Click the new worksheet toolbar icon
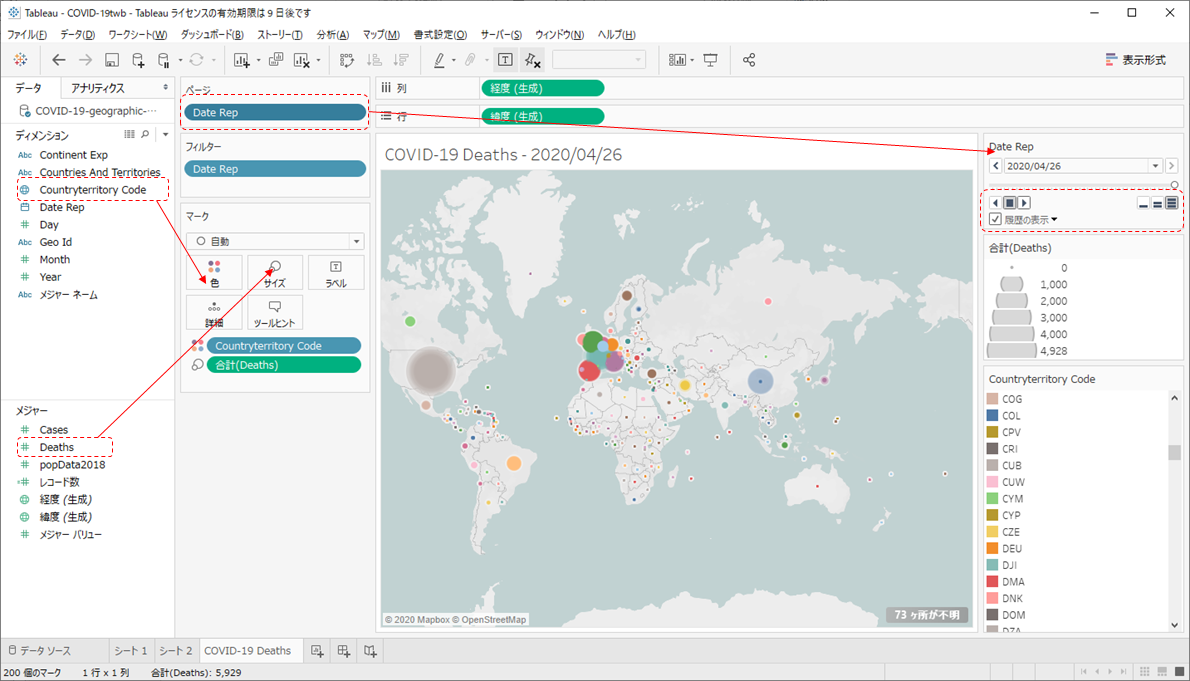Screen dimensions: 1190x681 pyautogui.click(x=242, y=60)
